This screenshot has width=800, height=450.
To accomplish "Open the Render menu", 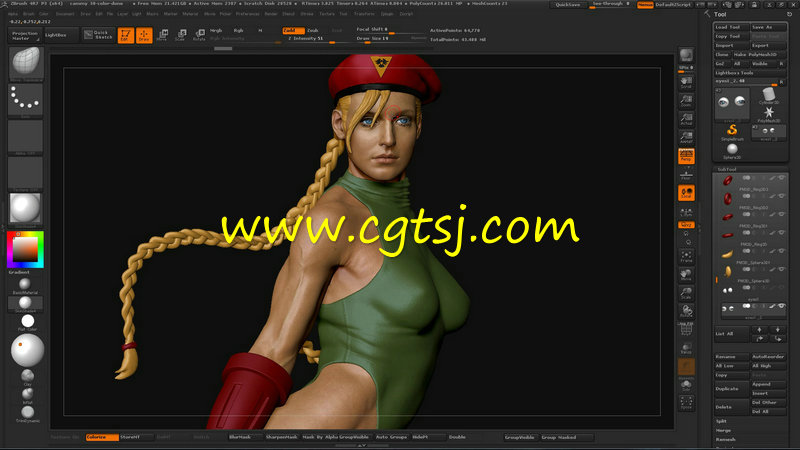I will coord(271,14).
